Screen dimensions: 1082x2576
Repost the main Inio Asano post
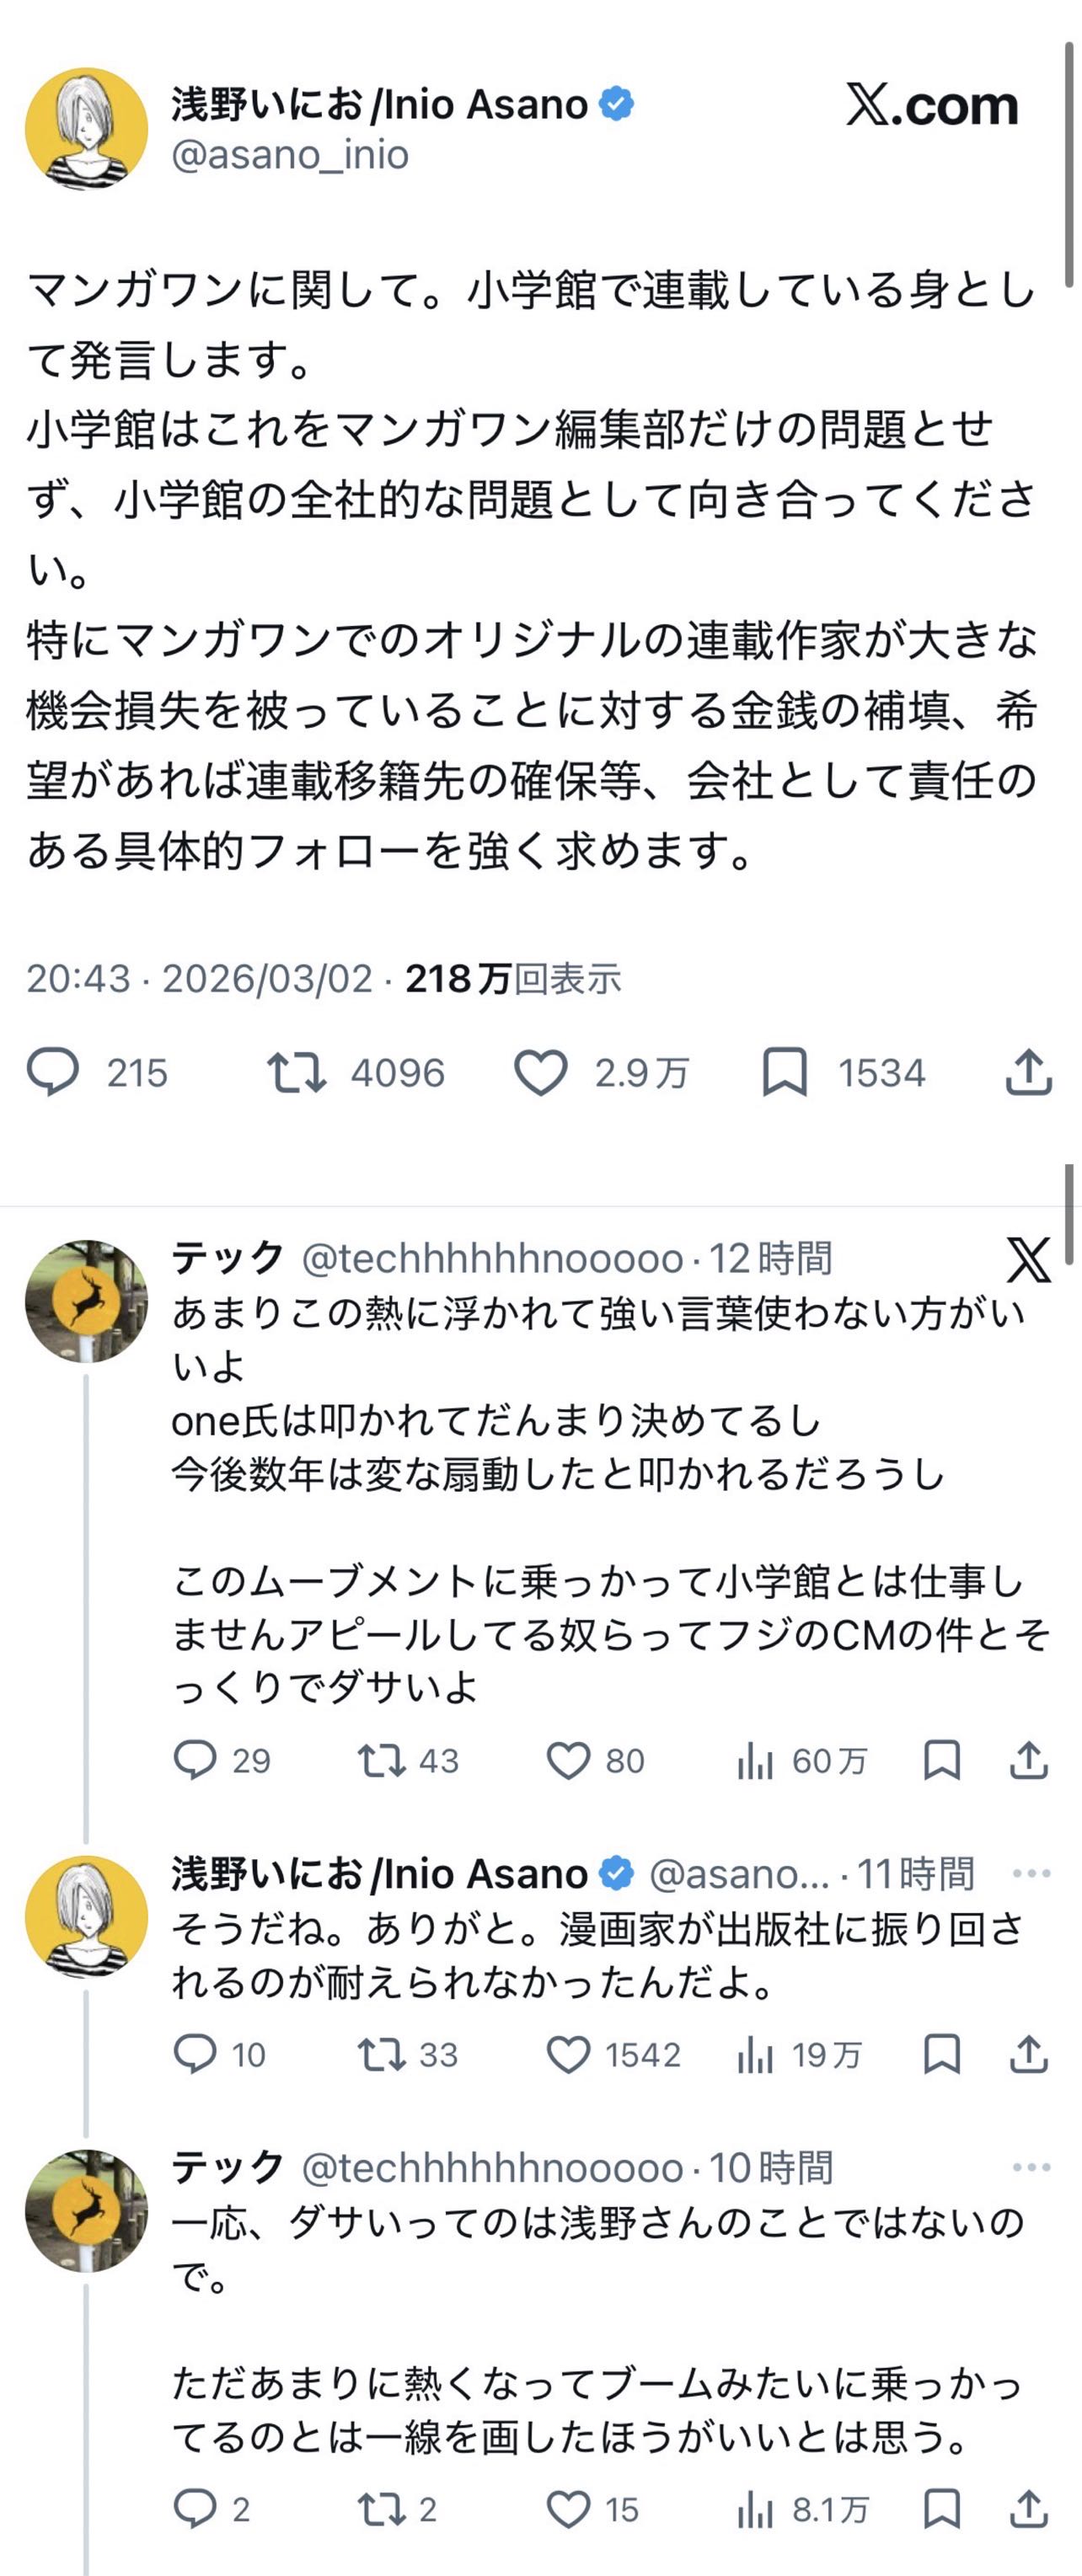(296, 1072)
